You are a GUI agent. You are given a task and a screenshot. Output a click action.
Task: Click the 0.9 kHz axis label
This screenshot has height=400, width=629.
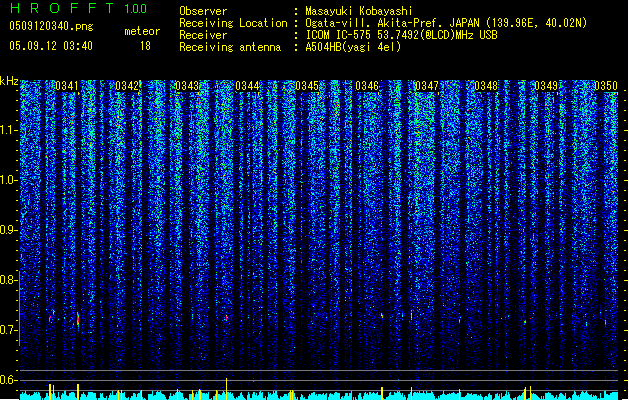click(9, 230)
